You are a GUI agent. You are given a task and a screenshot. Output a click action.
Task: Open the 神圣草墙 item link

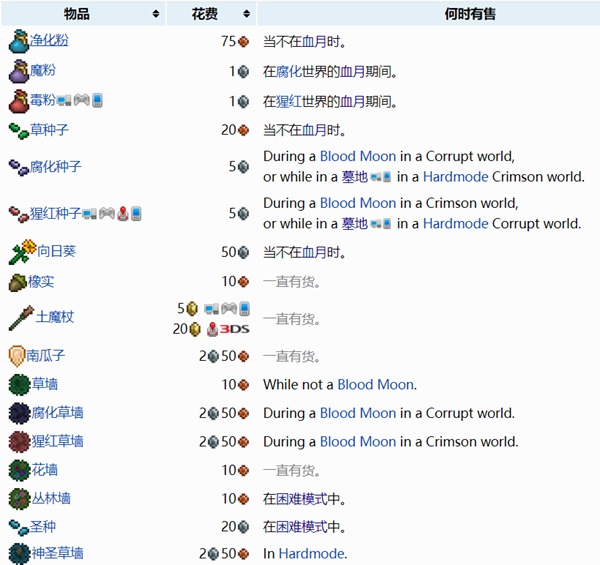57,553
